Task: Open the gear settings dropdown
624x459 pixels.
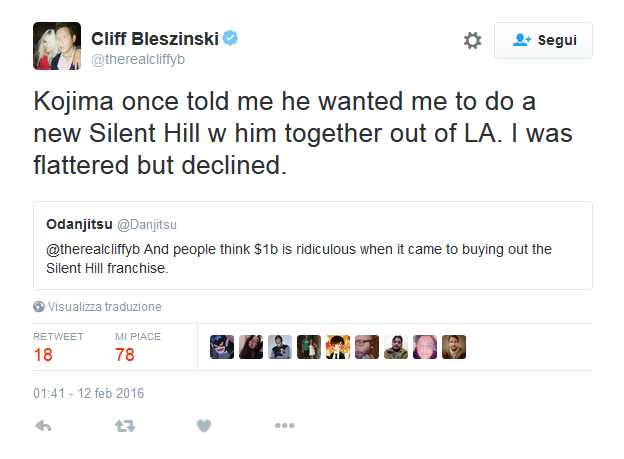Action: coord(472,41)
